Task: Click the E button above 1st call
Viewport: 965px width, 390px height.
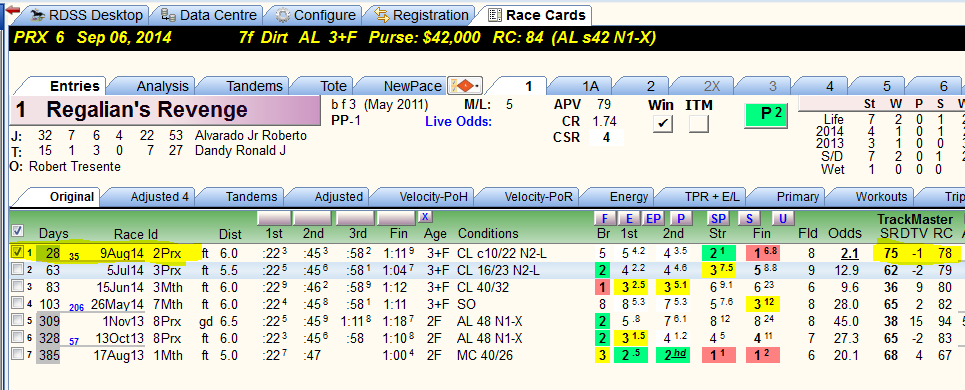Action: [629, 218]
